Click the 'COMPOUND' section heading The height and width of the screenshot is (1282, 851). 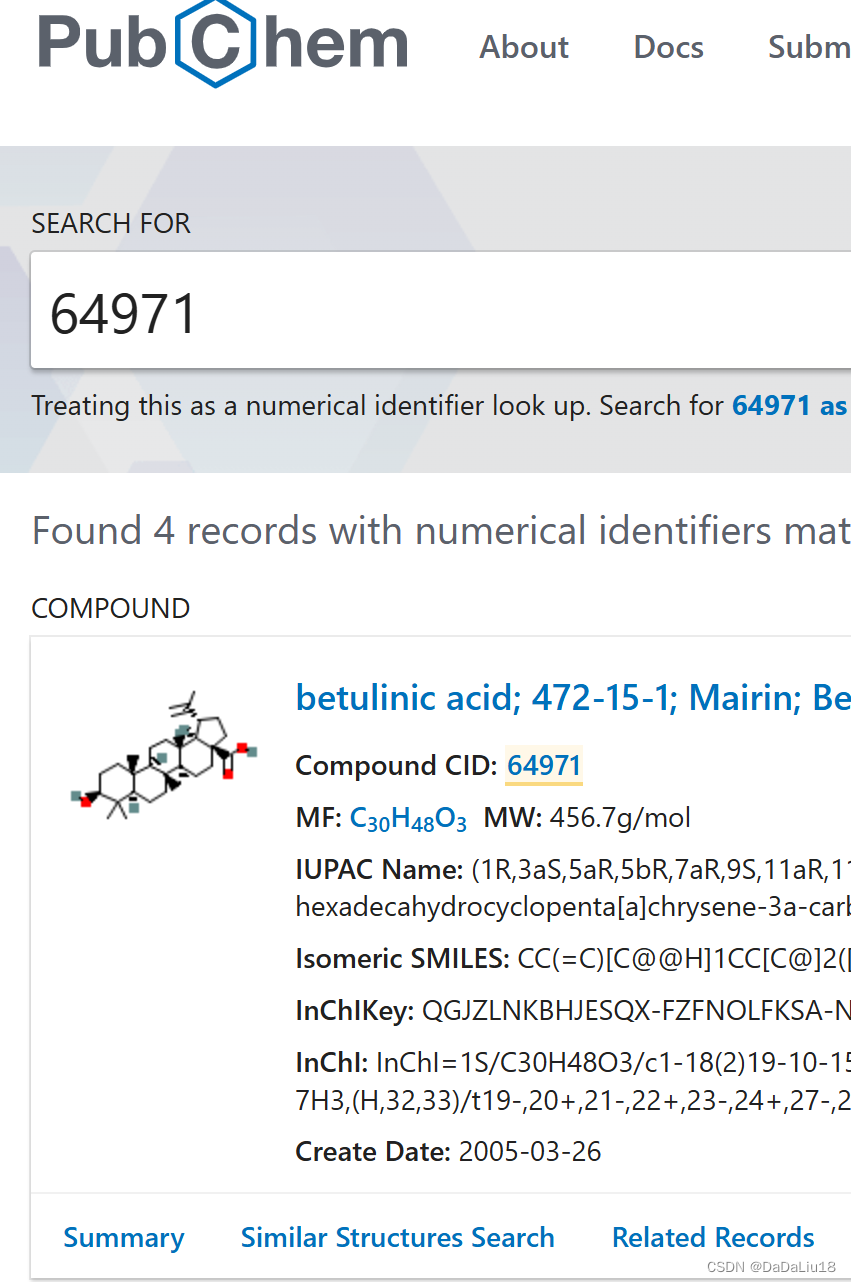(x=111, y=608)
